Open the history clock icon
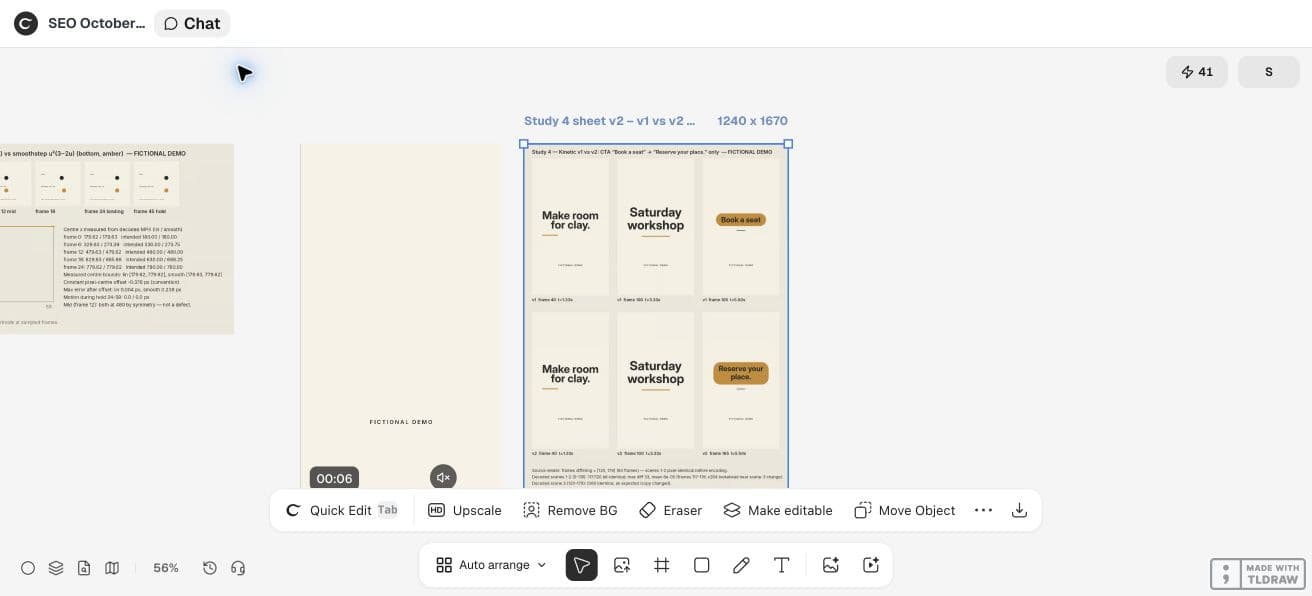The height and width of the screenshot is (596, 1312). click(x=210, y=568)
